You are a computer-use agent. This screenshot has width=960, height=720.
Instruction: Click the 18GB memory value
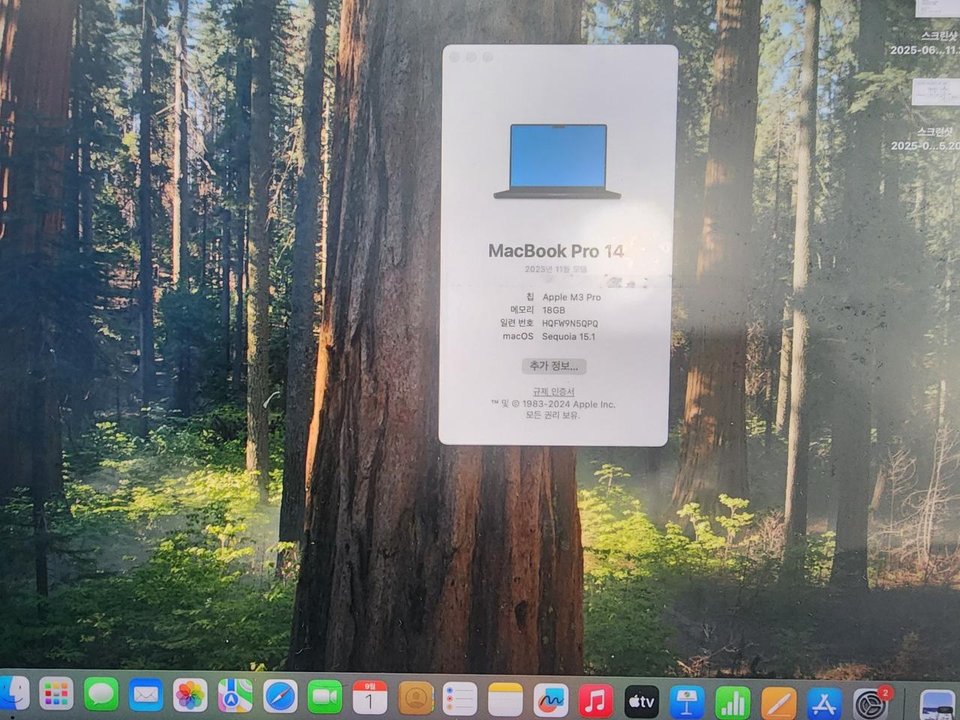point(553,310)
